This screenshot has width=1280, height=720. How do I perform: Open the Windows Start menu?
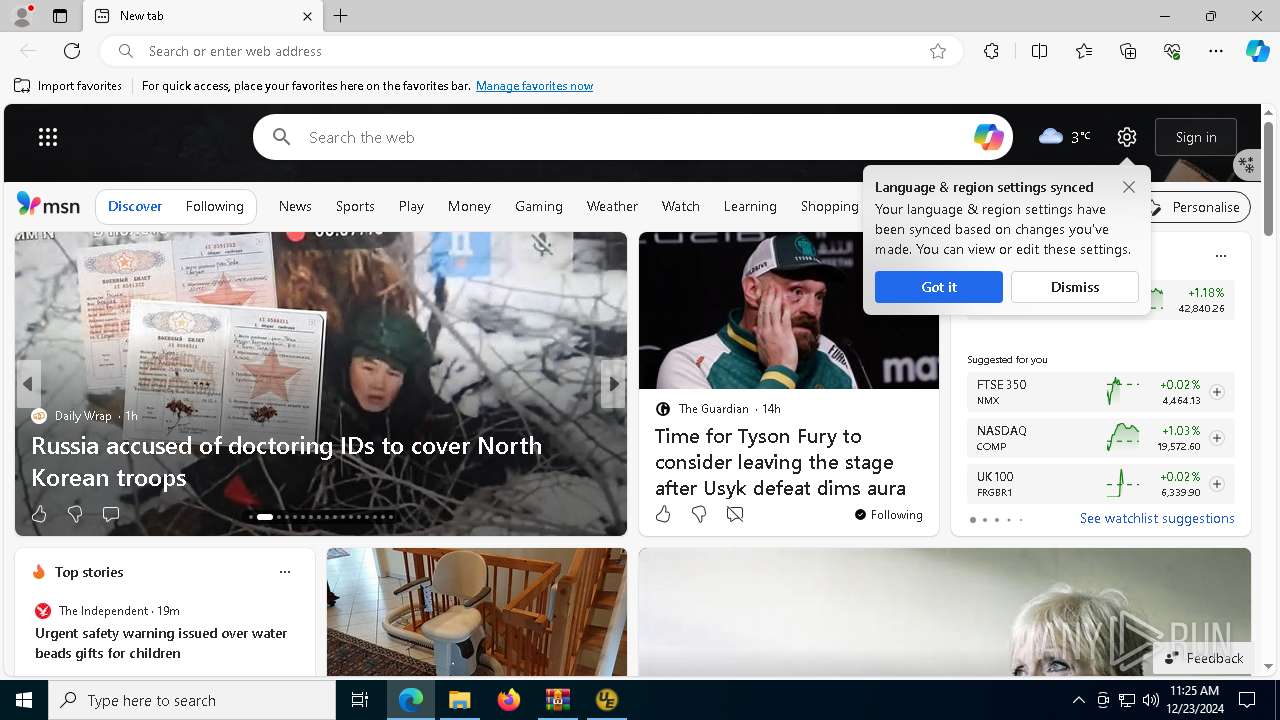coord(24,700)
